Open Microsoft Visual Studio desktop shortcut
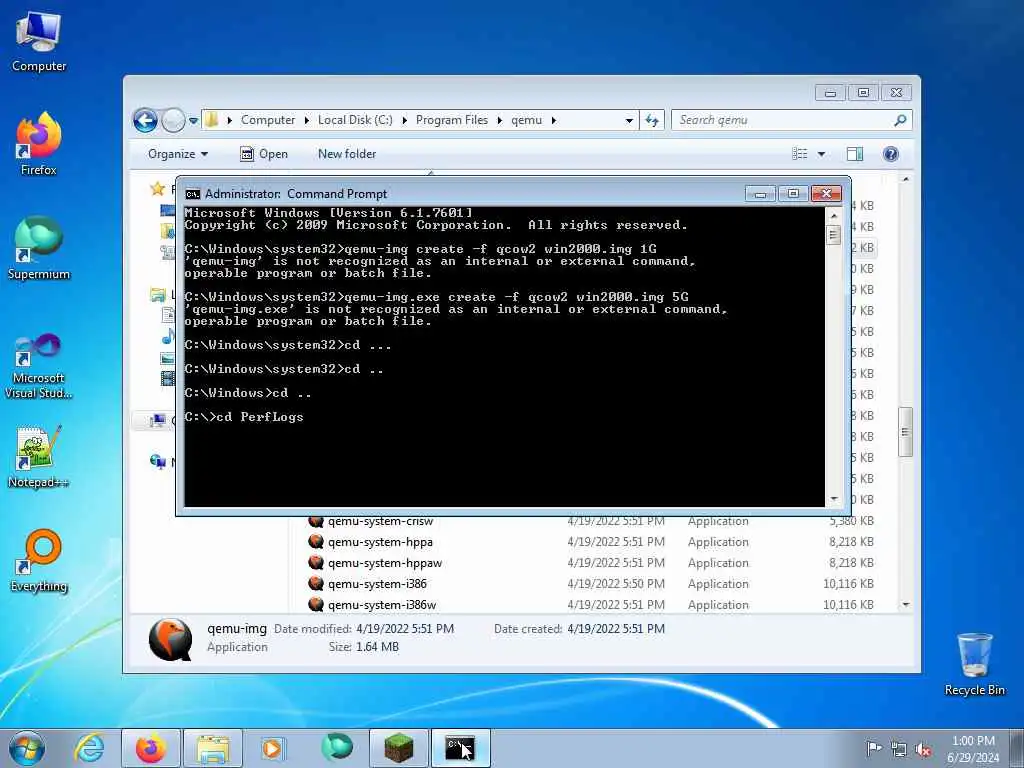This screenshot has height=768, width=1024. pyautogui.click(x=39, y=366)
